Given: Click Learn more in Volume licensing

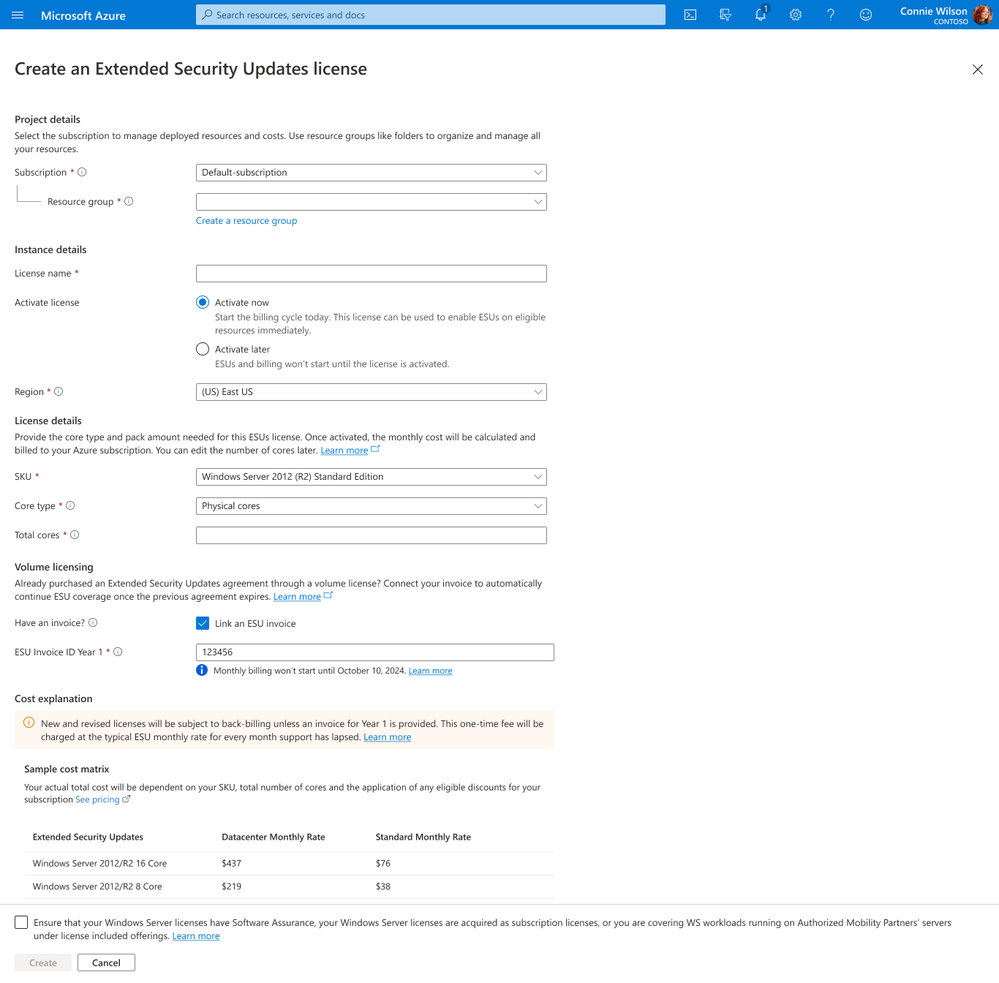Looking at the screenshot, I should coord(297,597).
